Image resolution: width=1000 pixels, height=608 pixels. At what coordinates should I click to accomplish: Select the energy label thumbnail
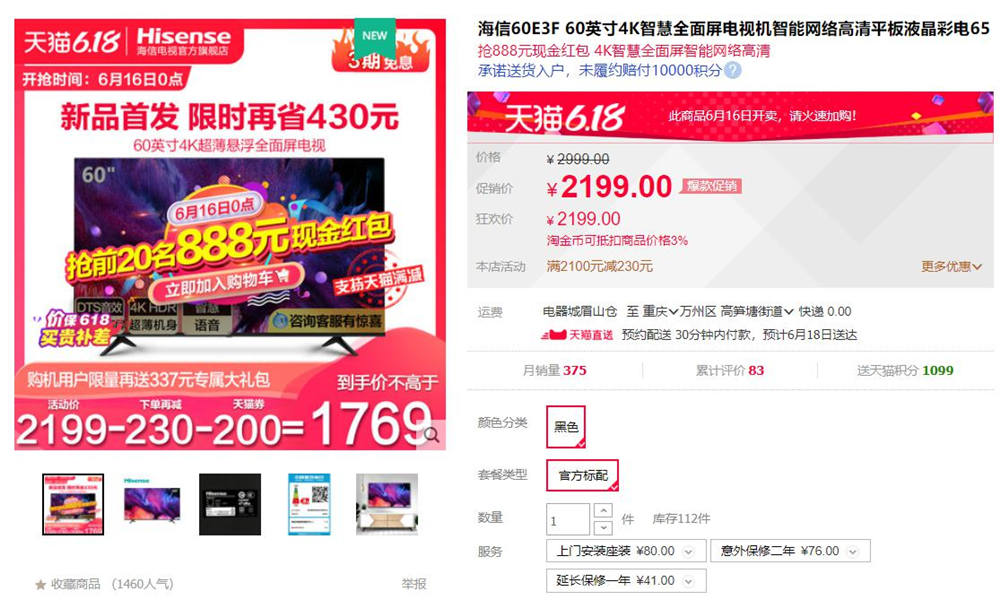tap(309, 504)
